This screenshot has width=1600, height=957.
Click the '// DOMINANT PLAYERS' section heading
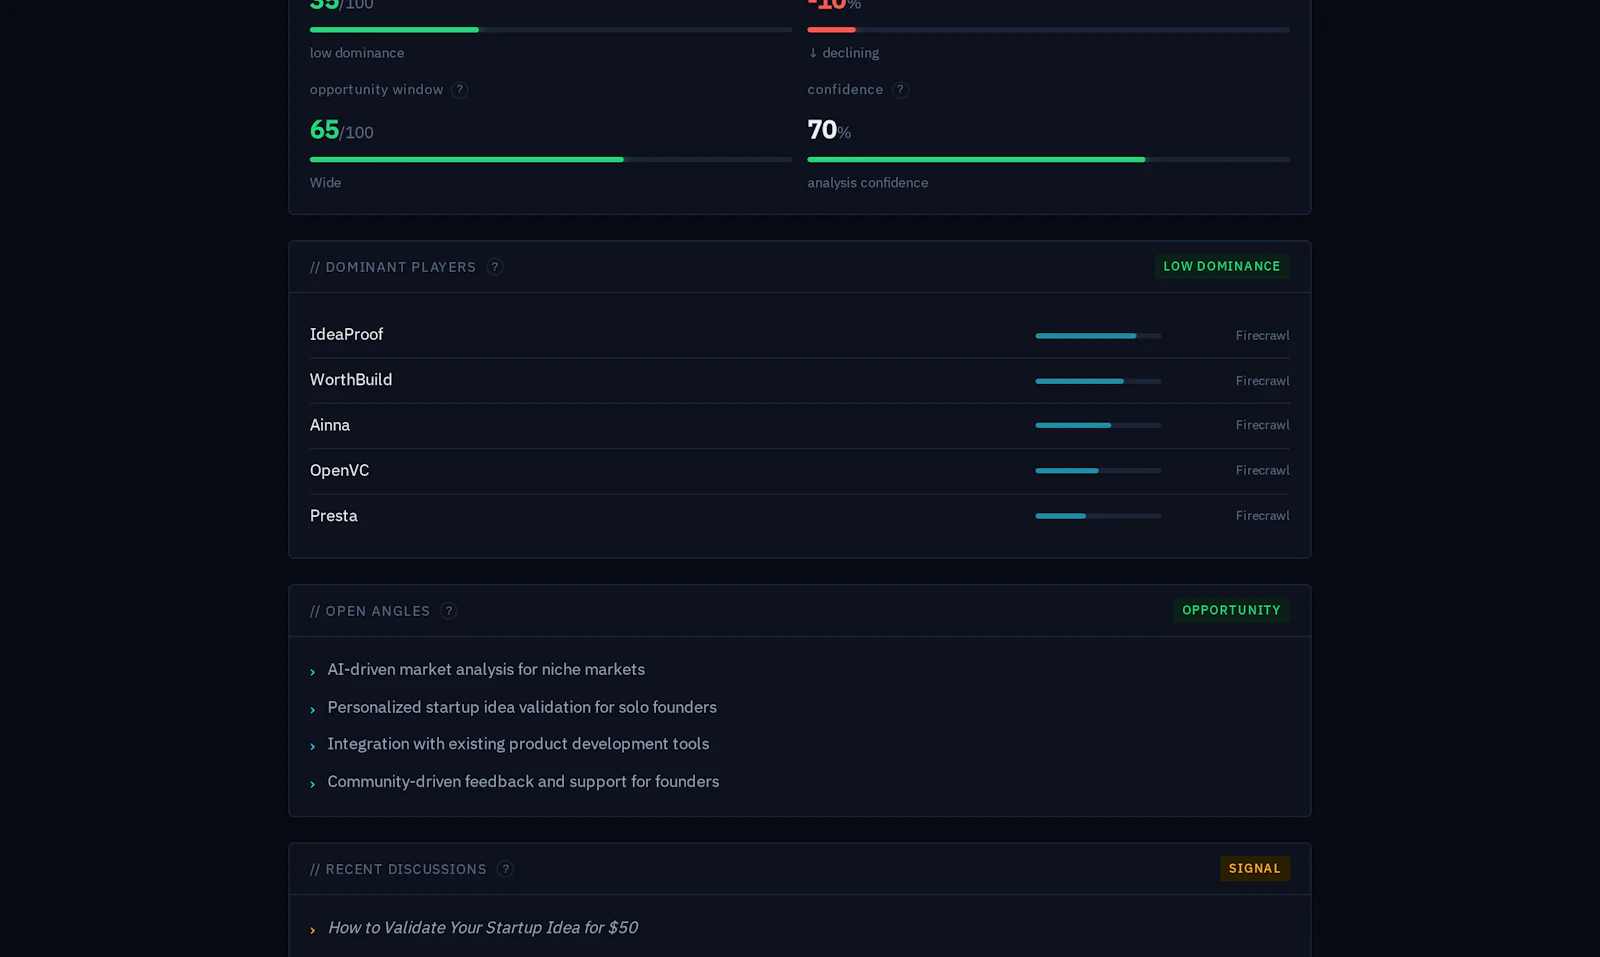point(393,267)
